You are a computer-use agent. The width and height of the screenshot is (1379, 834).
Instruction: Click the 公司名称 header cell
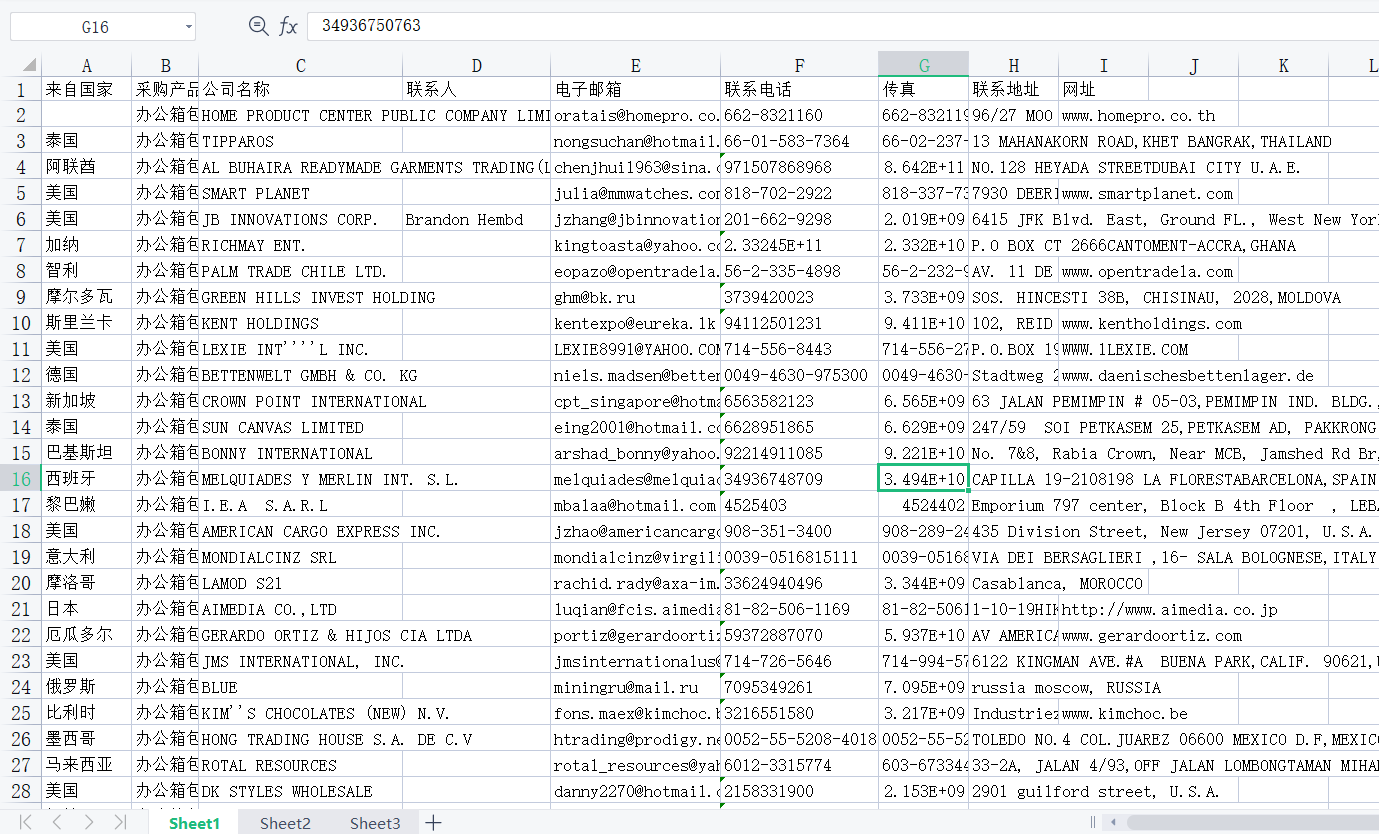(301, 90)
